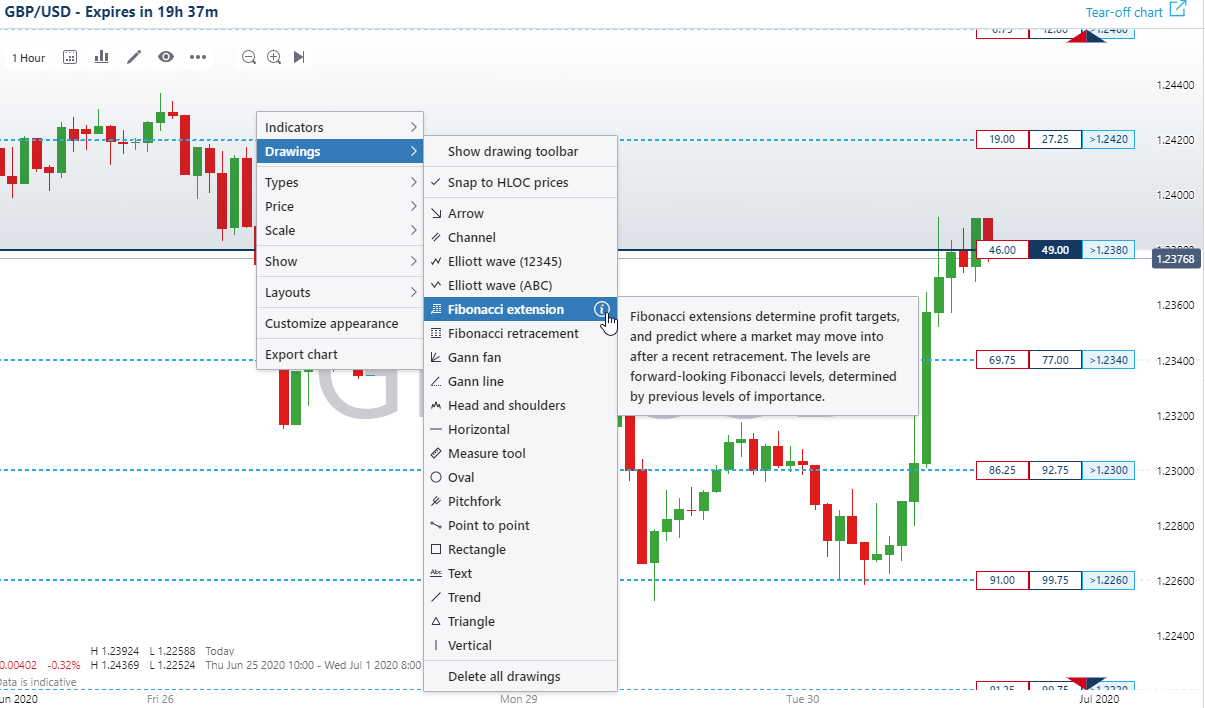Expand the Show submenu

point(340,261)
